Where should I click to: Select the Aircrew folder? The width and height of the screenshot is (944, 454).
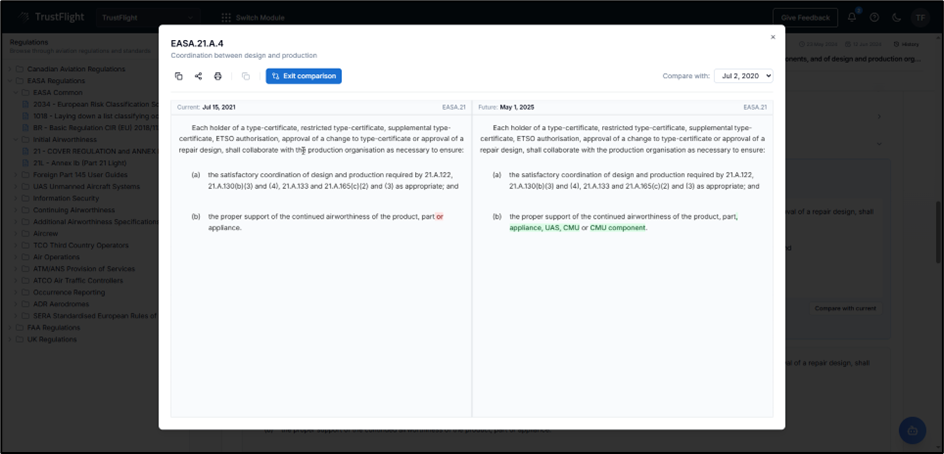pyautogui.click(x=46, y=234)
